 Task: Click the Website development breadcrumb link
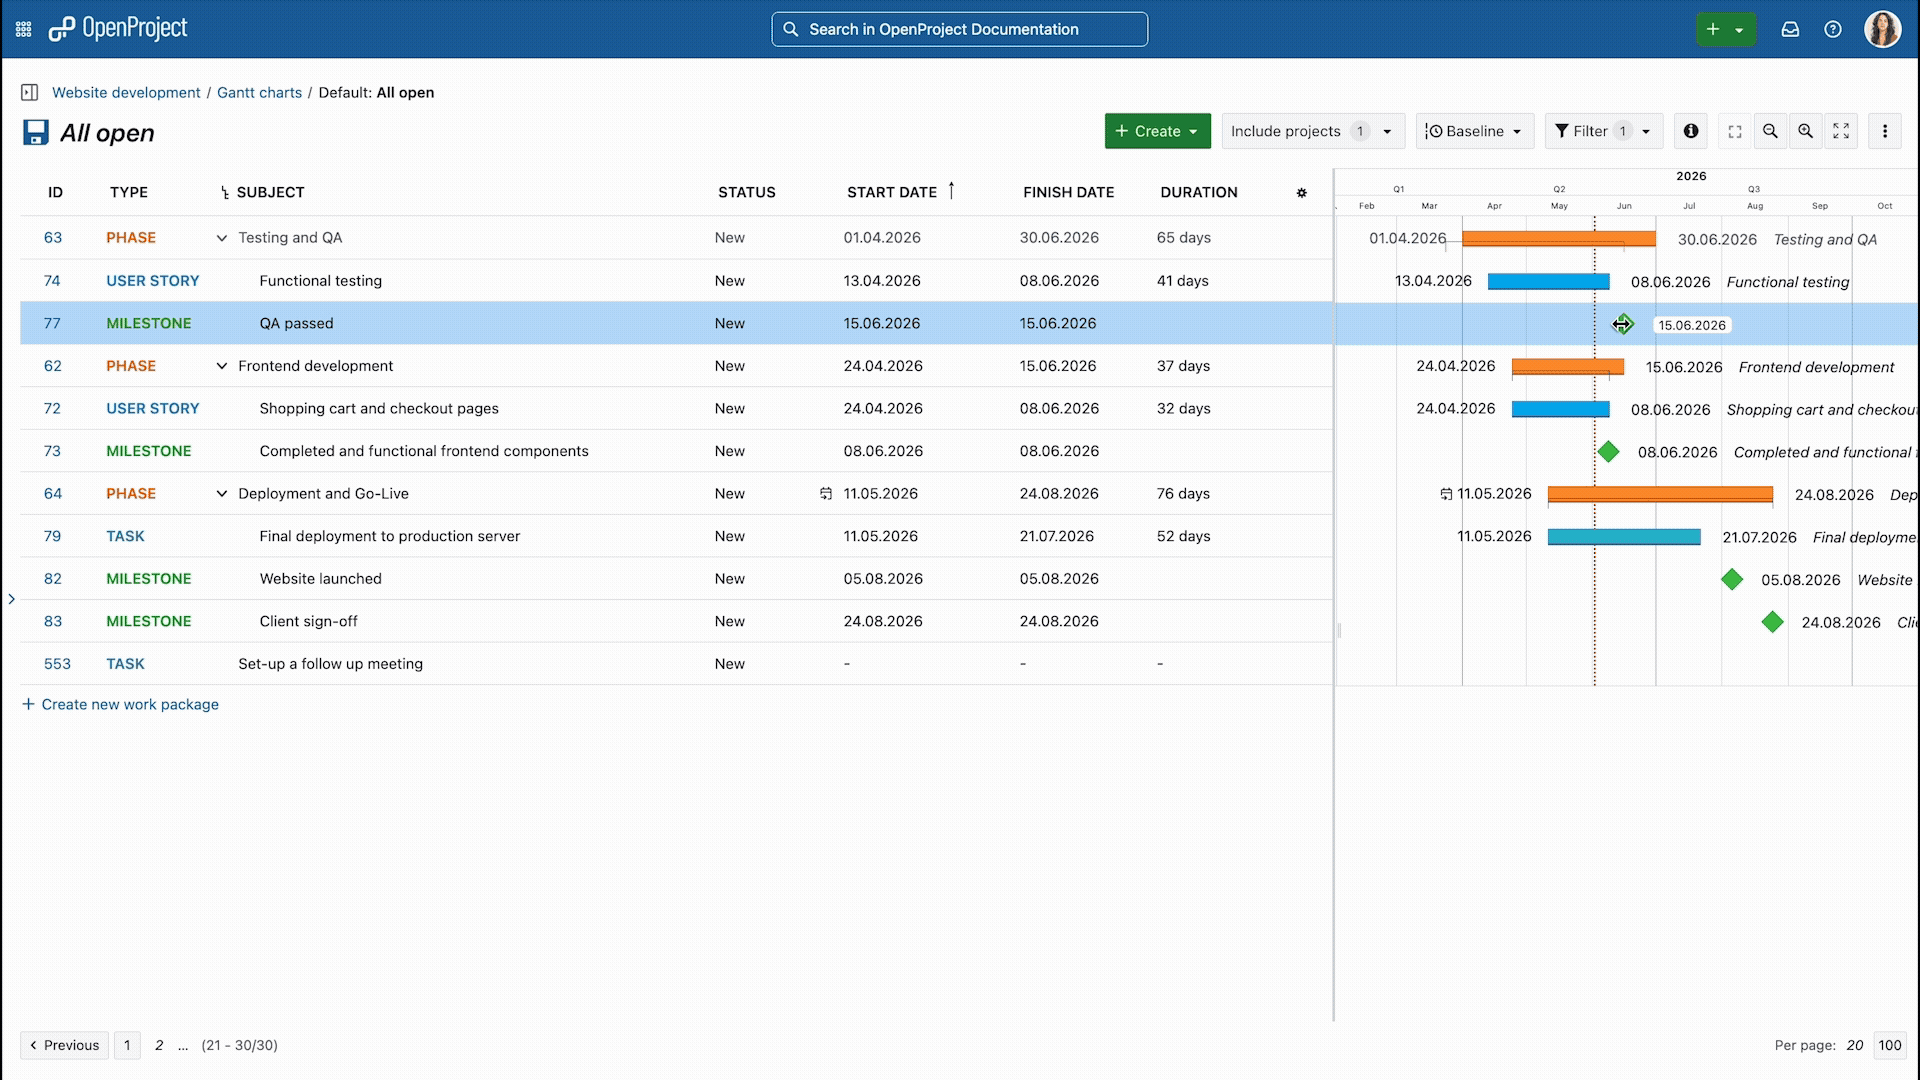pos(126,92)
